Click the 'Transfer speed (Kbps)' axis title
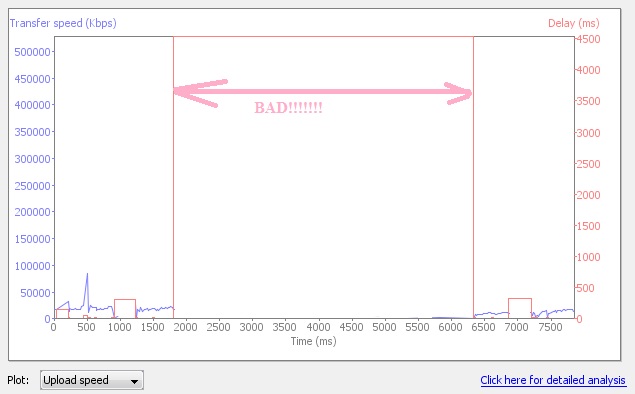The width and height of the screenshot is (635, 394). pos(63,23)
